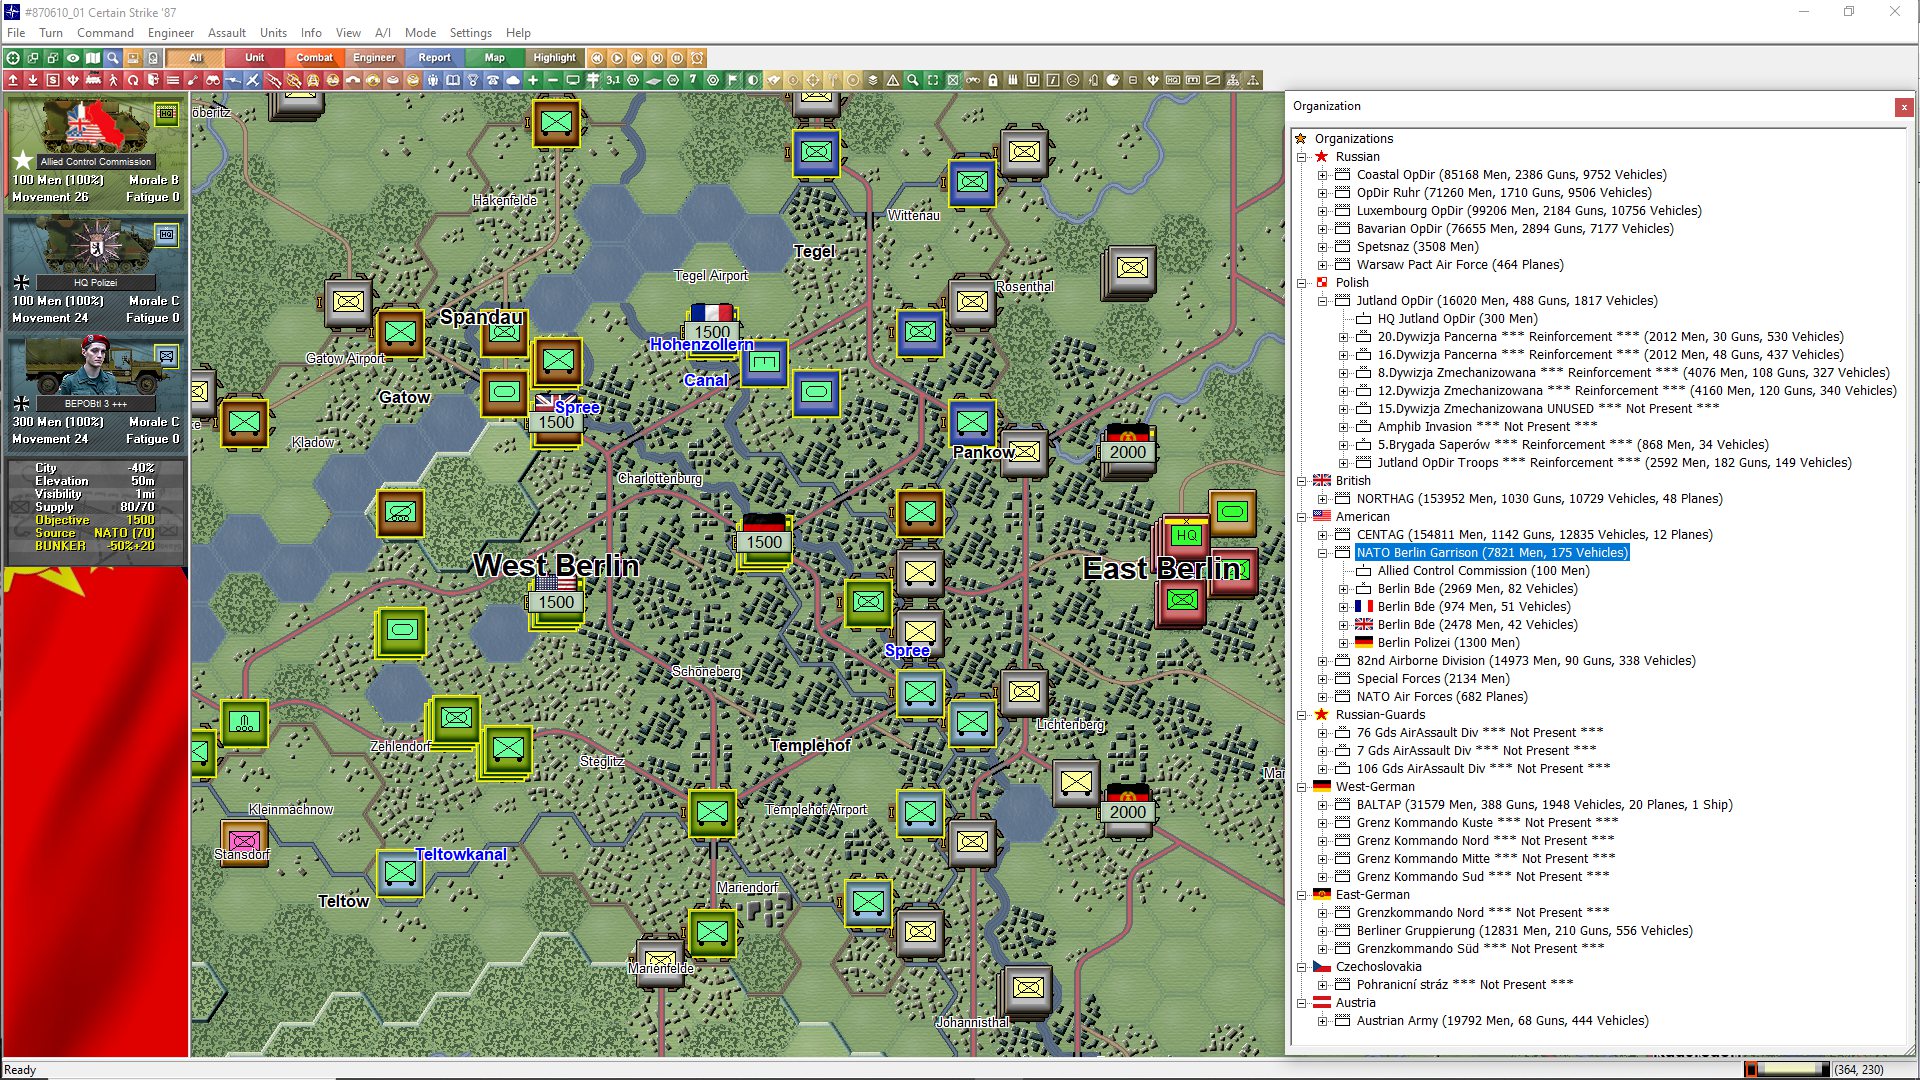Click the cloud weather toolbar icon
The image size is (1920, 1080).
512,80
